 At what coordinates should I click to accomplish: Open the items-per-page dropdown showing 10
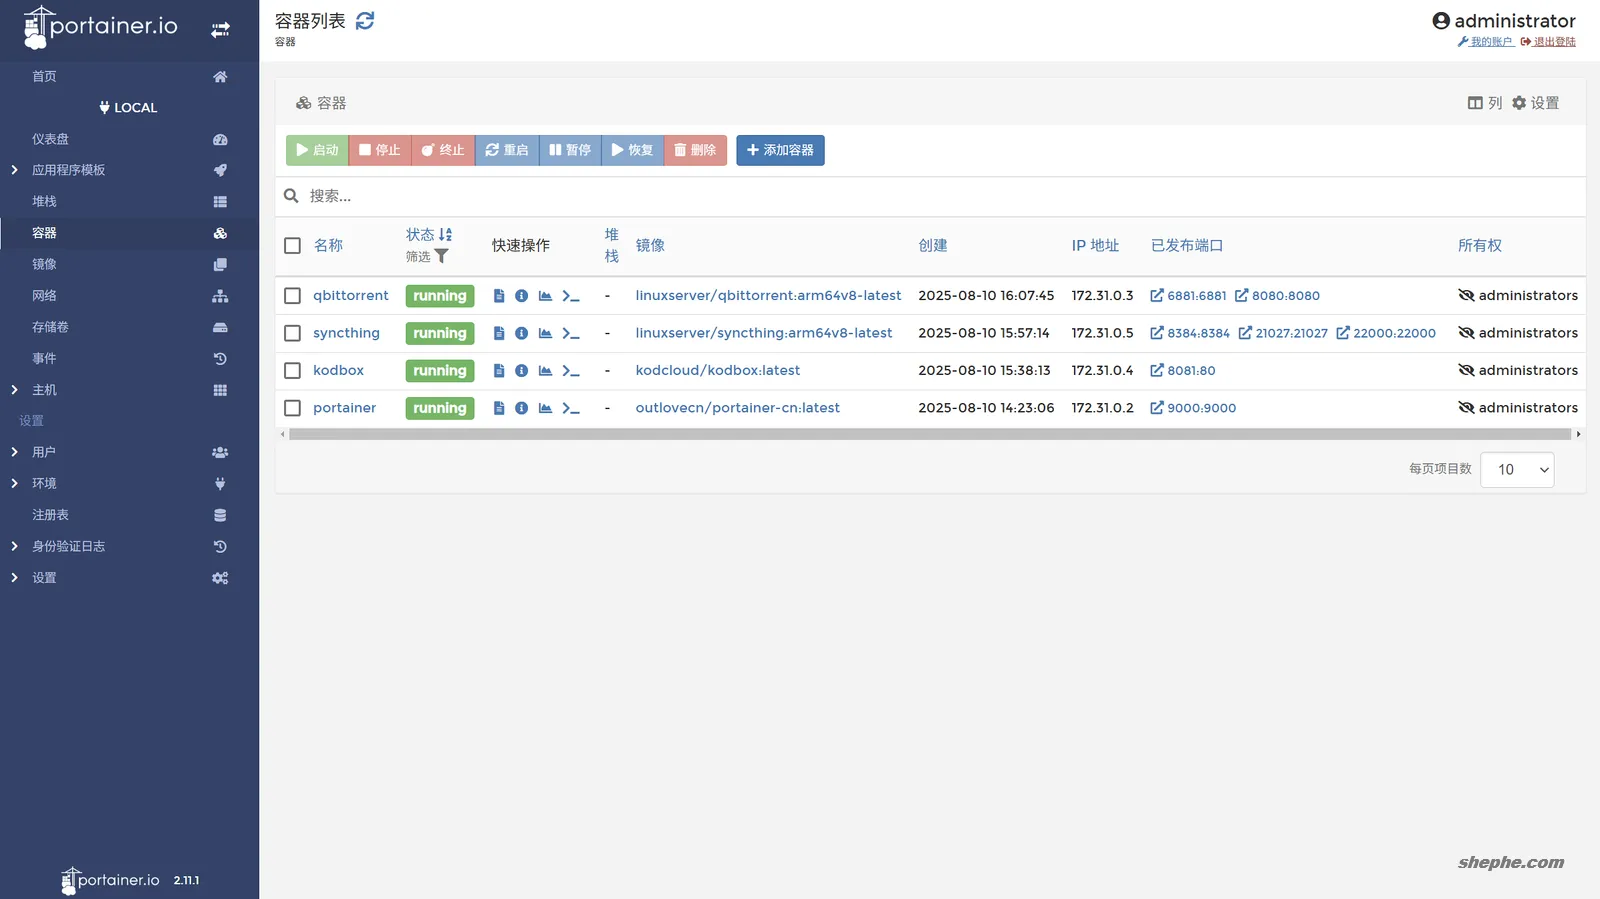point(1516,470)
